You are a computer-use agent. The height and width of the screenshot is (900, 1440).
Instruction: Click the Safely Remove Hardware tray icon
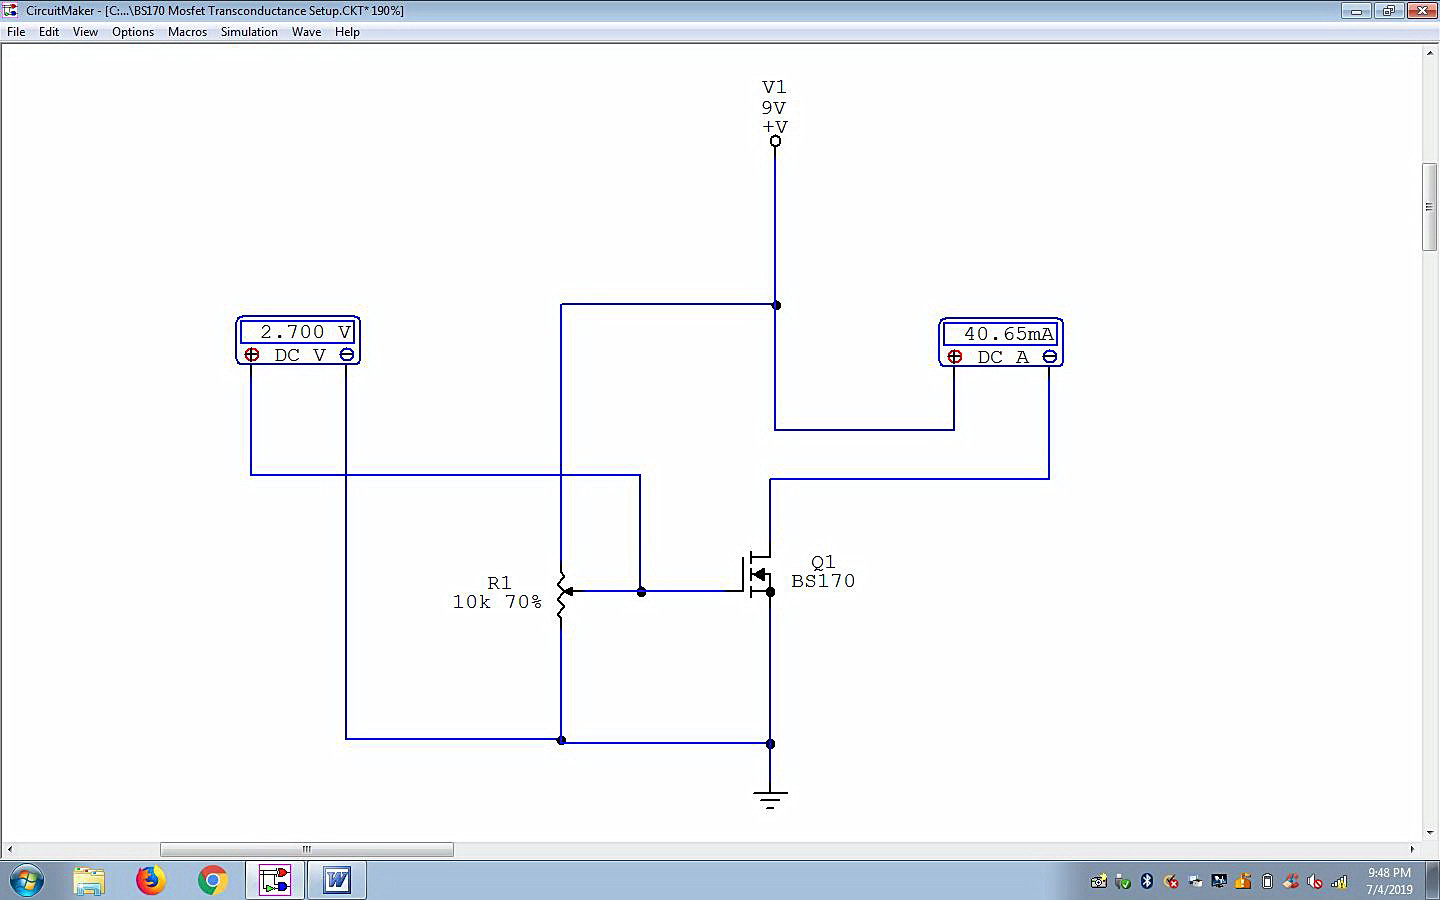coord(1123,881)
